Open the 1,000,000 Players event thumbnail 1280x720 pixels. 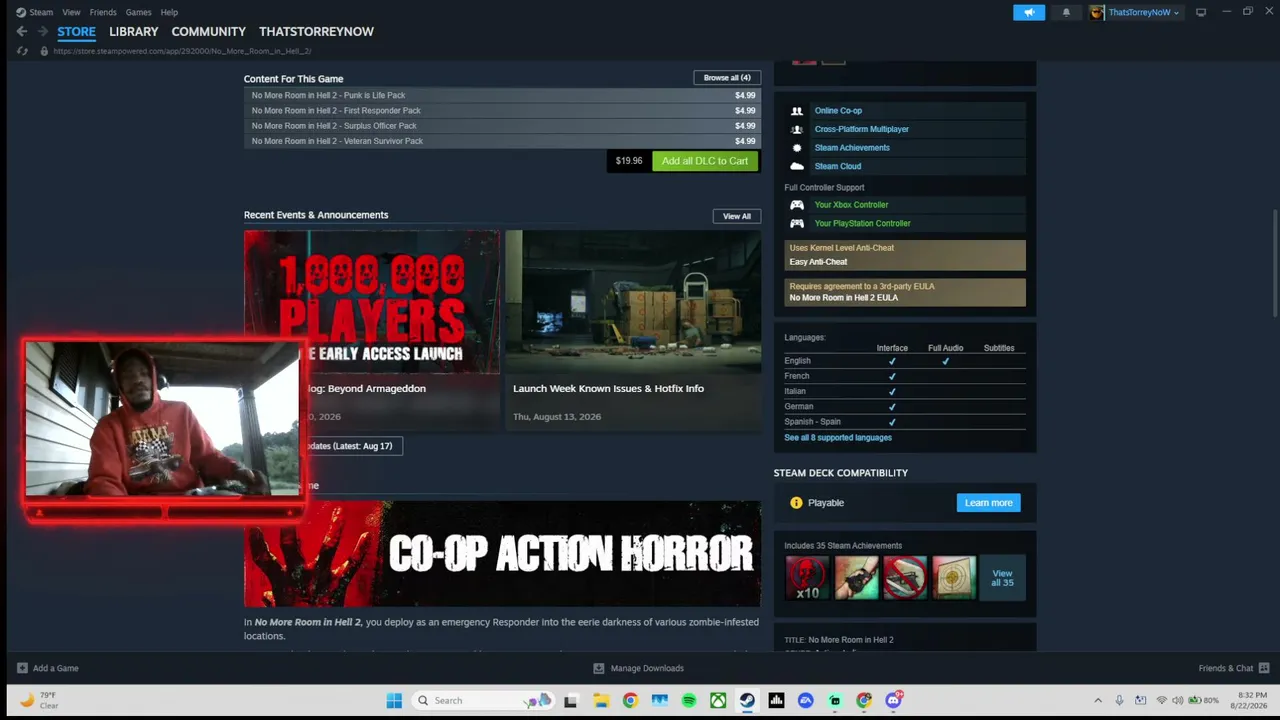372,302
